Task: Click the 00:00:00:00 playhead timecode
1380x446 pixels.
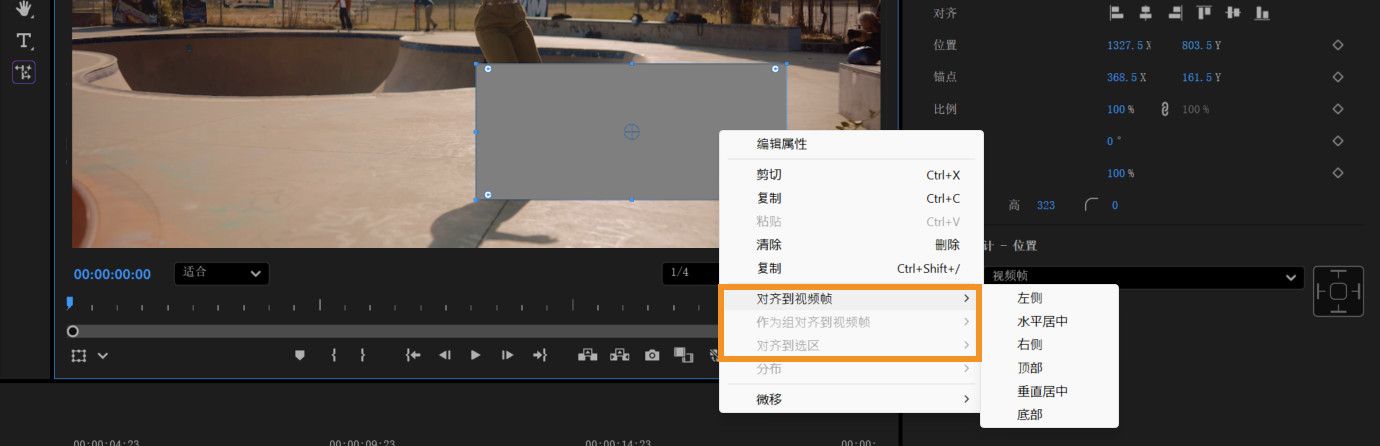Action: [x=112, y=274]
